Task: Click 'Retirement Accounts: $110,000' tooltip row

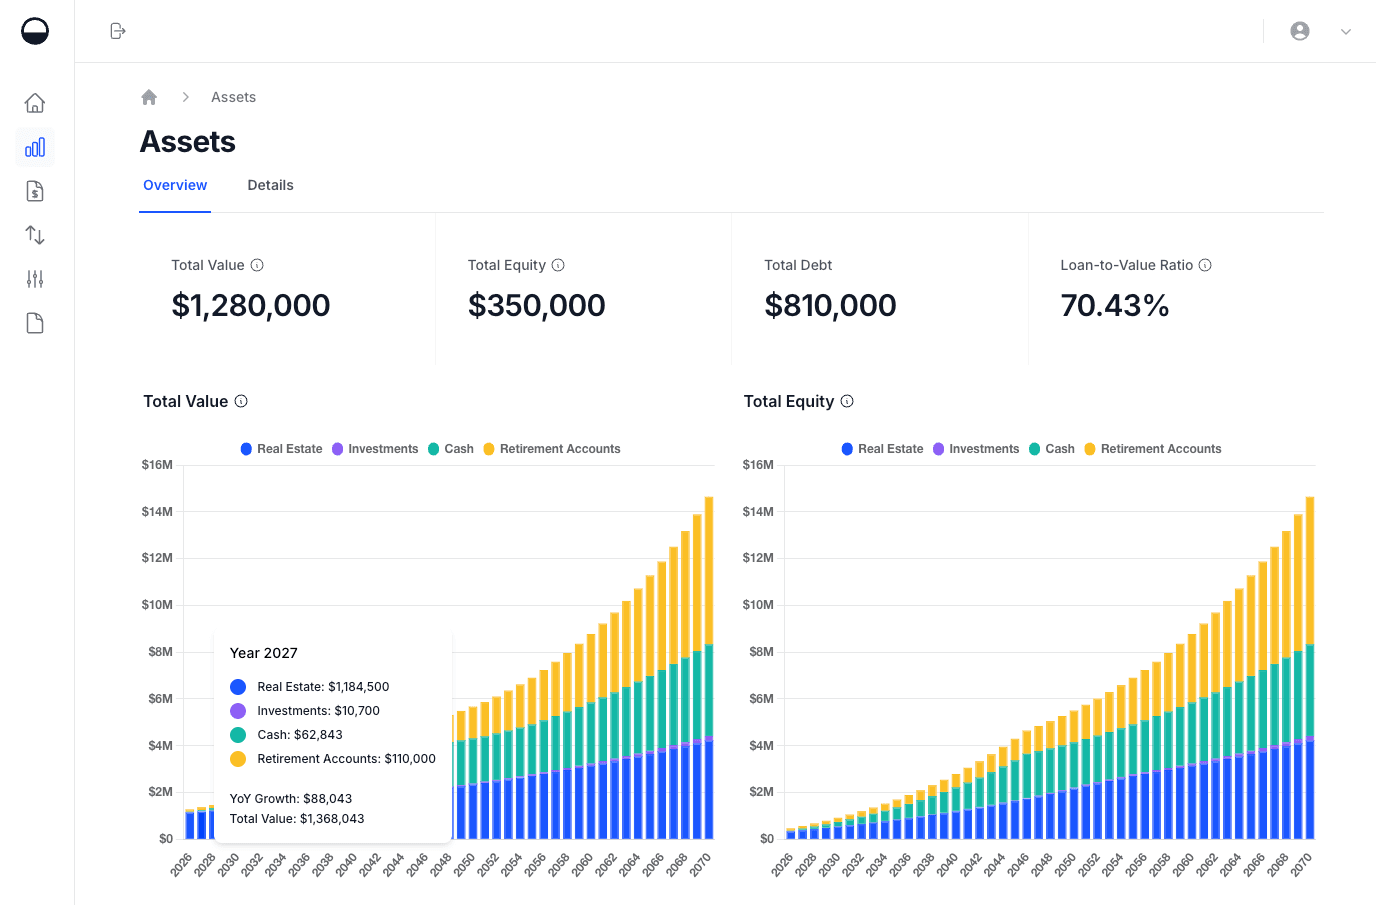Action: click(333, 759)
